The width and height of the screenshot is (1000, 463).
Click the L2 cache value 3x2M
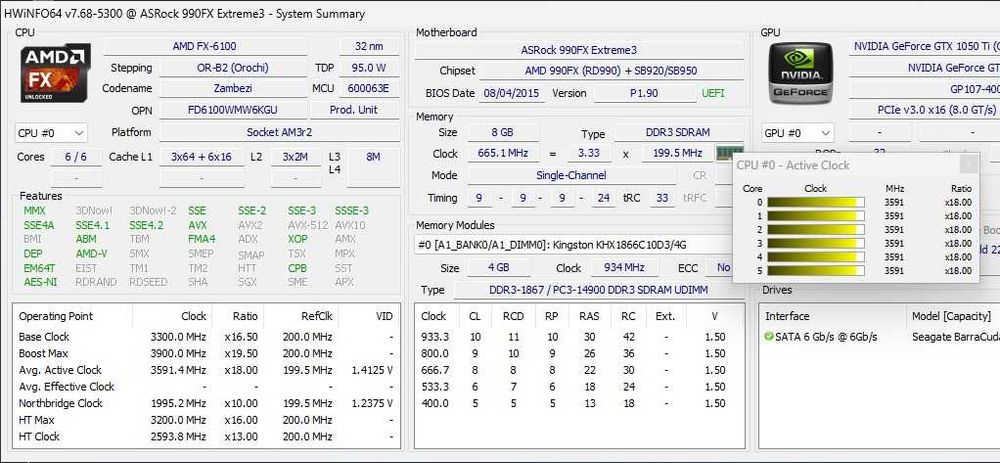(x=296, y=157)
